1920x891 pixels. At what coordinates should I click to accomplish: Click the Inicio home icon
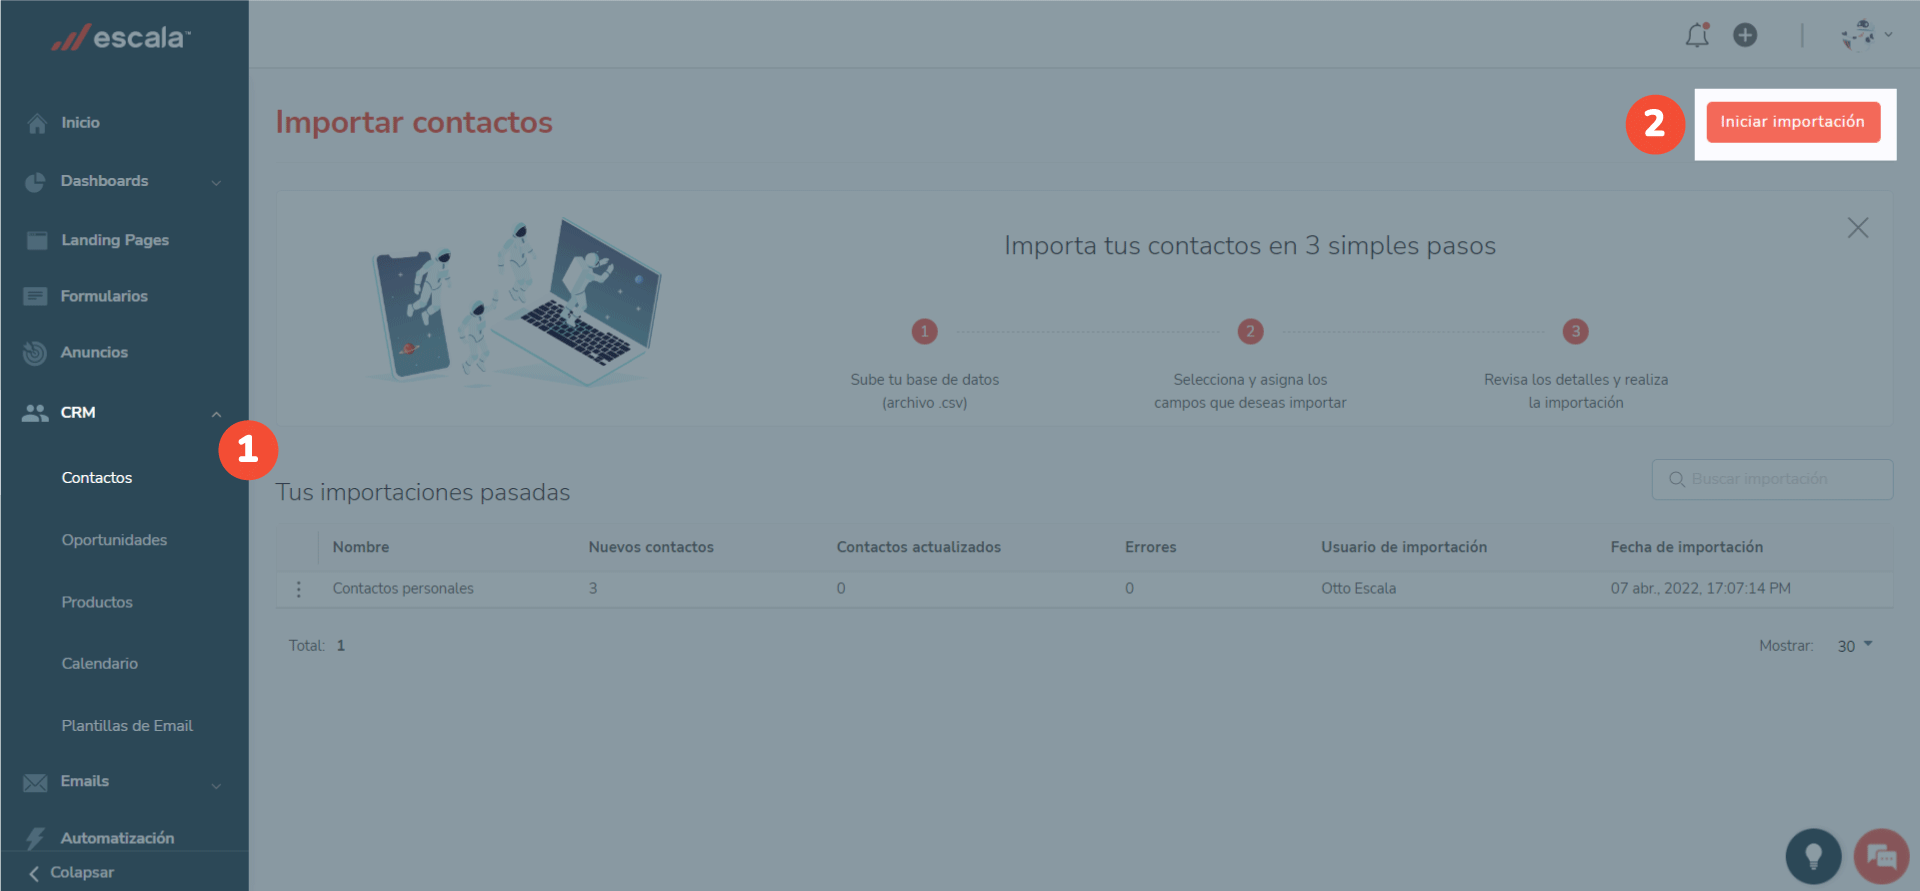[x=37, y=123]
